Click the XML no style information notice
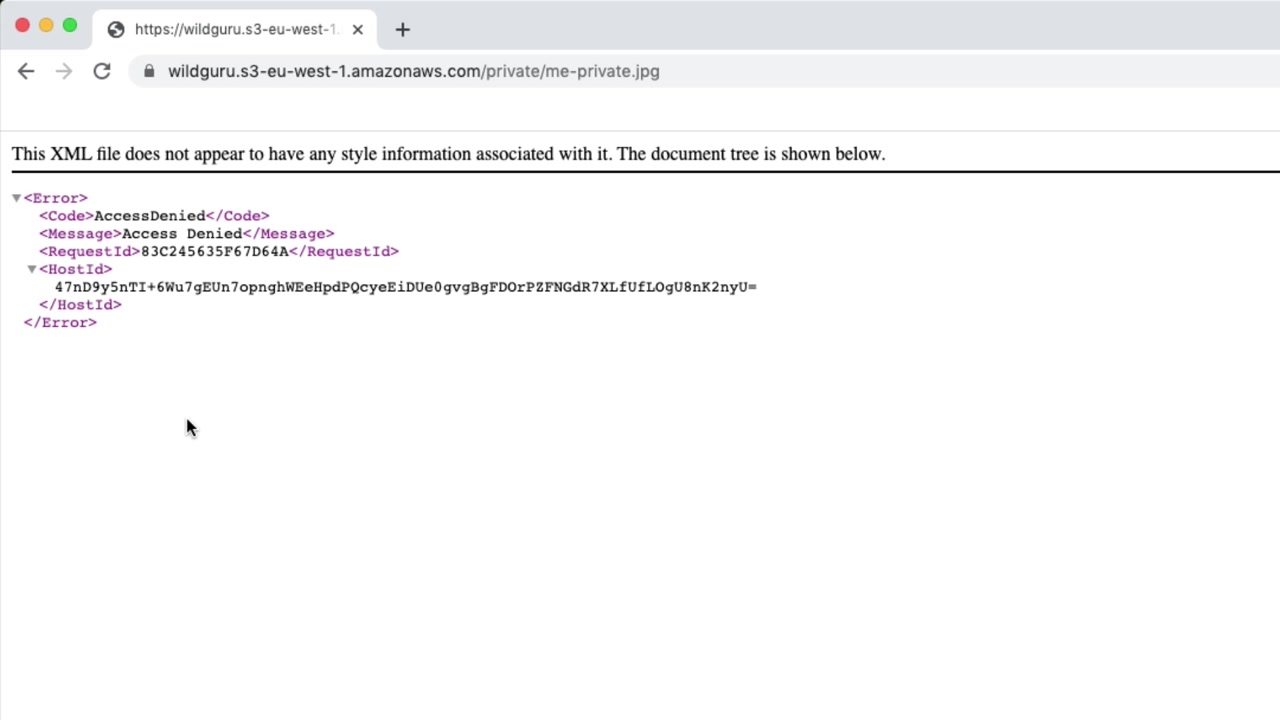The width and height of the screenshot is (1280, 720). pyautogui.click(x=448, y=154)
